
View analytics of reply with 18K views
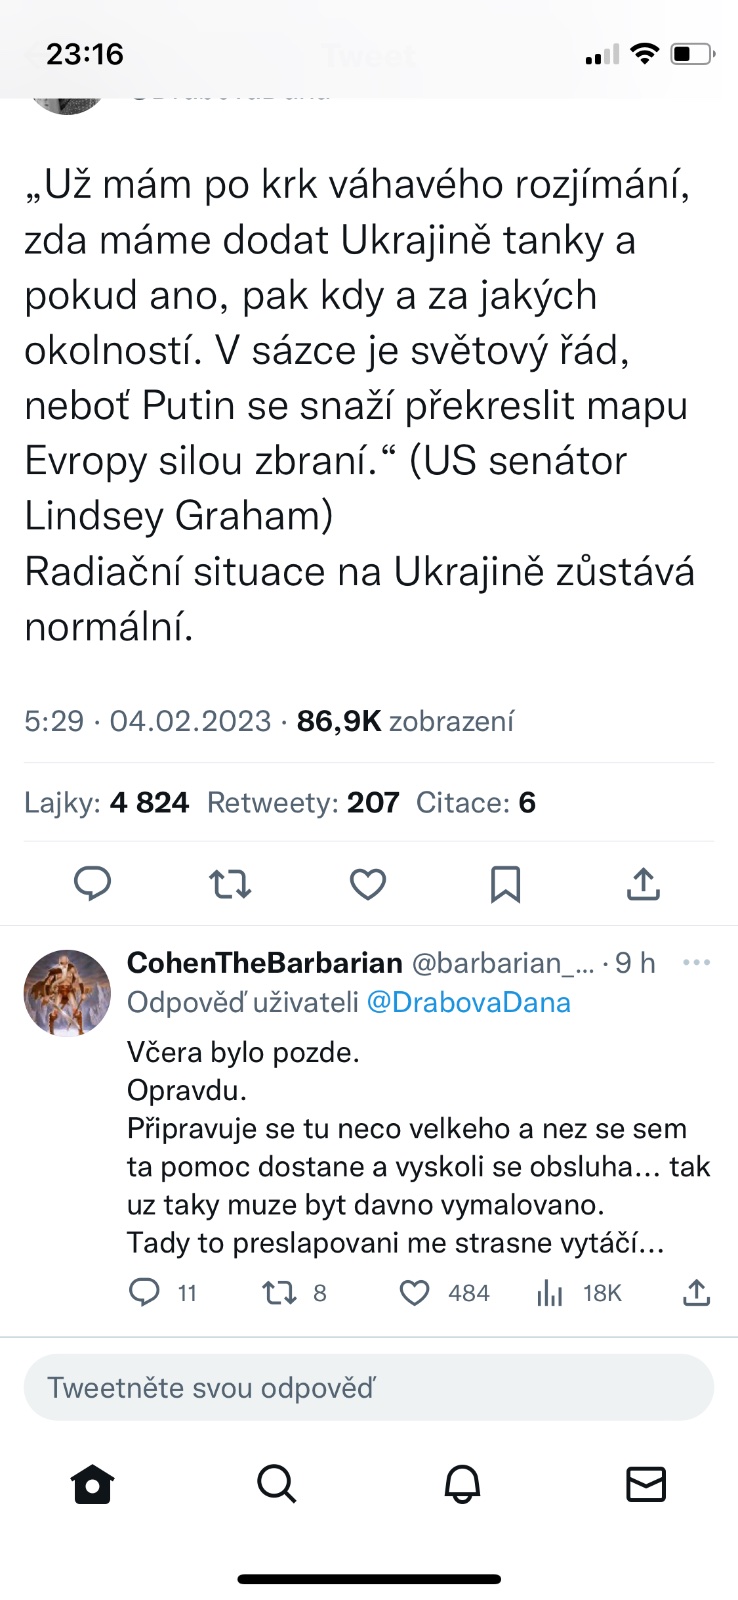pyautogui.click(x=551, y=1293)
